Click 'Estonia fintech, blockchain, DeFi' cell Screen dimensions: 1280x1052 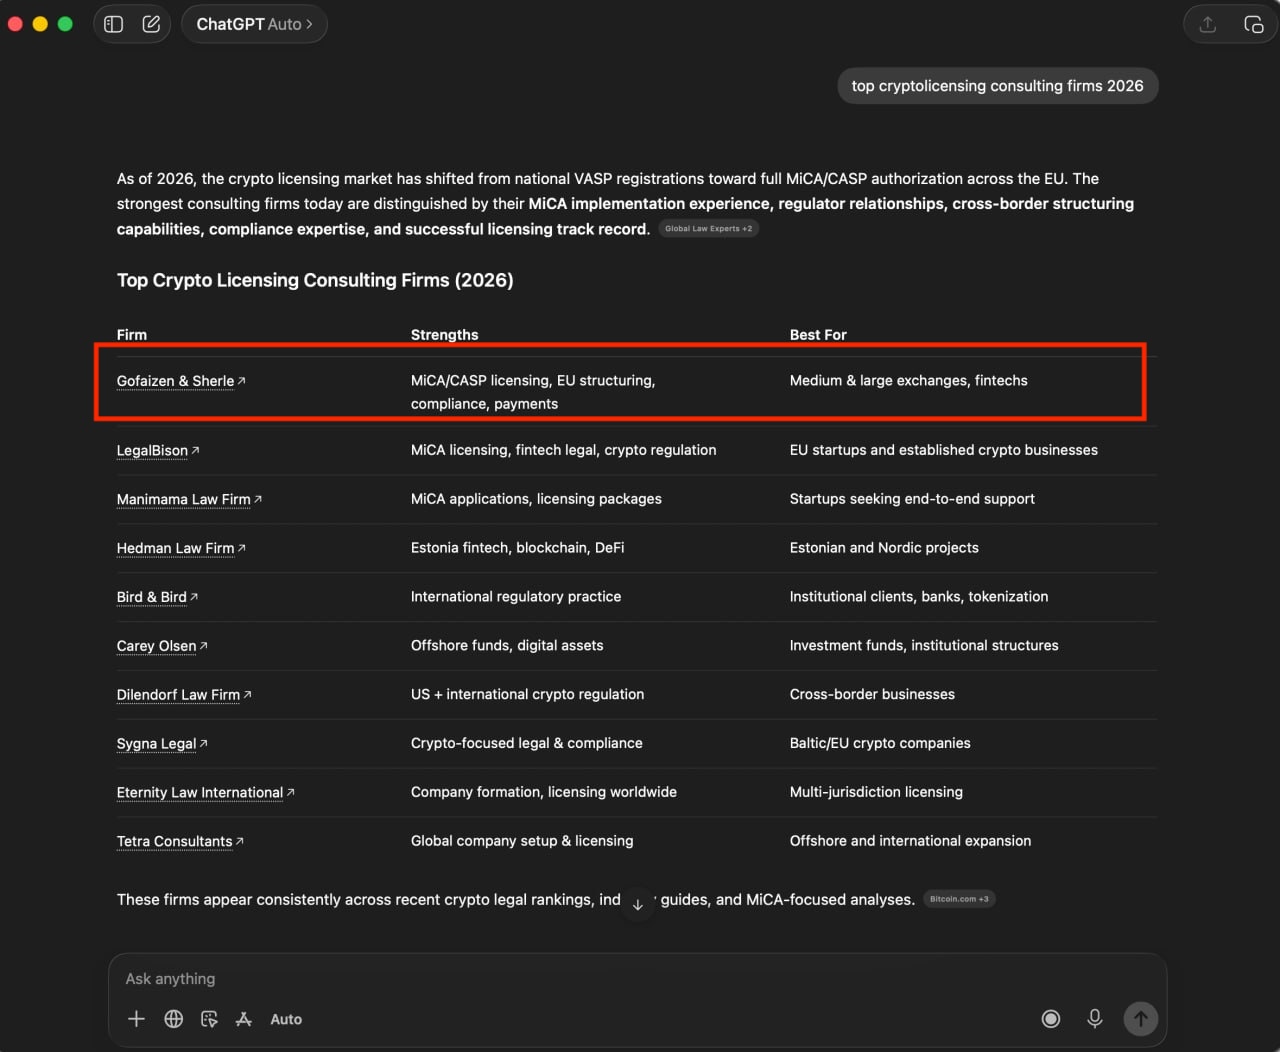coord(518,548)
